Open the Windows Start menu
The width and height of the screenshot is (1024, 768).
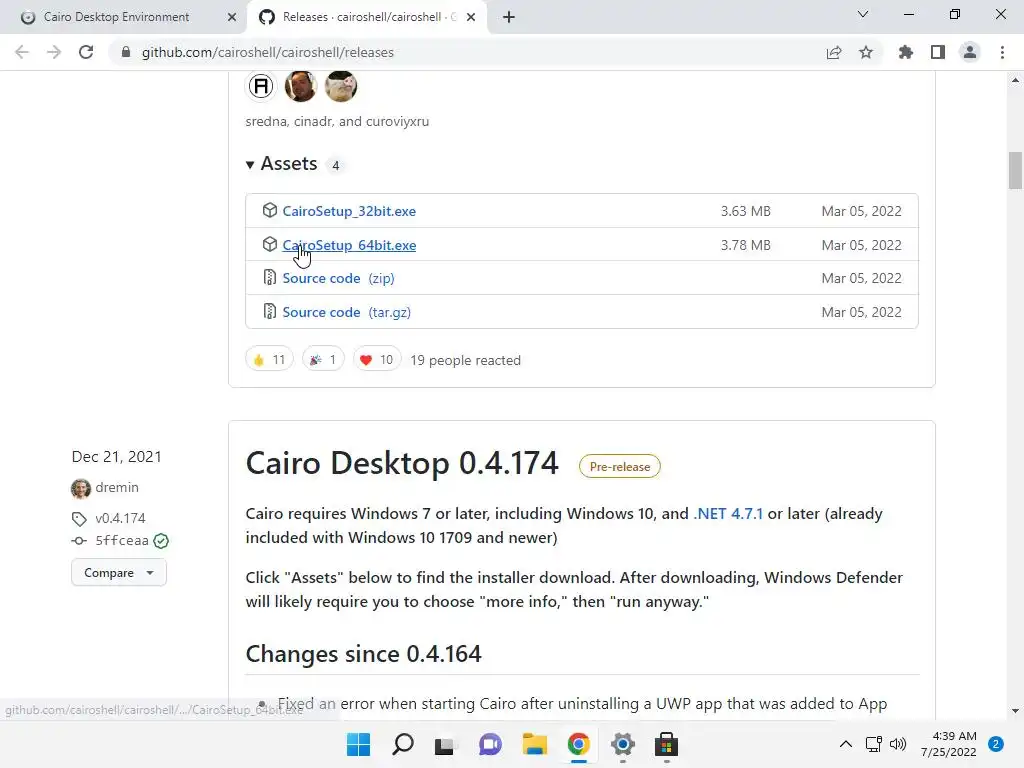coord(359,744)
